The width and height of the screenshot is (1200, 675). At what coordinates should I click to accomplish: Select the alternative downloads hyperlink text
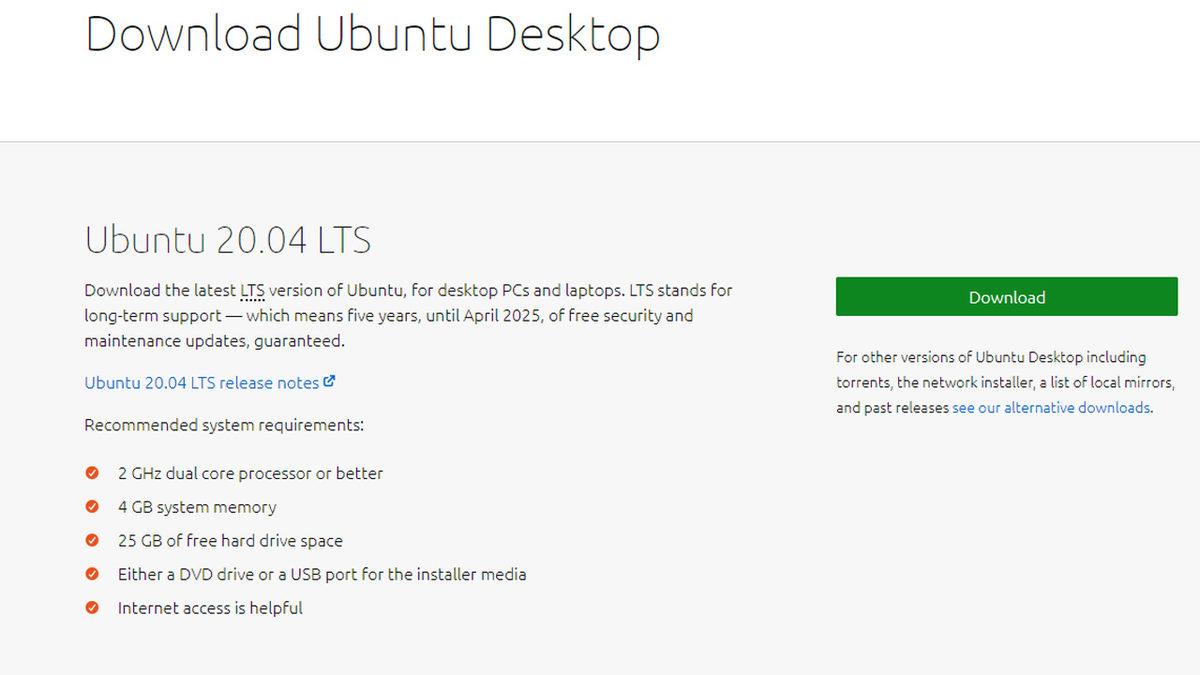1051,407
